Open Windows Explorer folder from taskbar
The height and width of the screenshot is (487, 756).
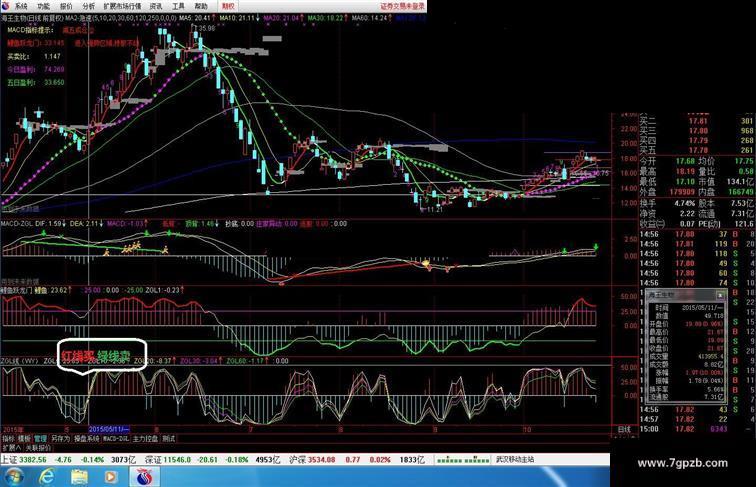(79, 477)
